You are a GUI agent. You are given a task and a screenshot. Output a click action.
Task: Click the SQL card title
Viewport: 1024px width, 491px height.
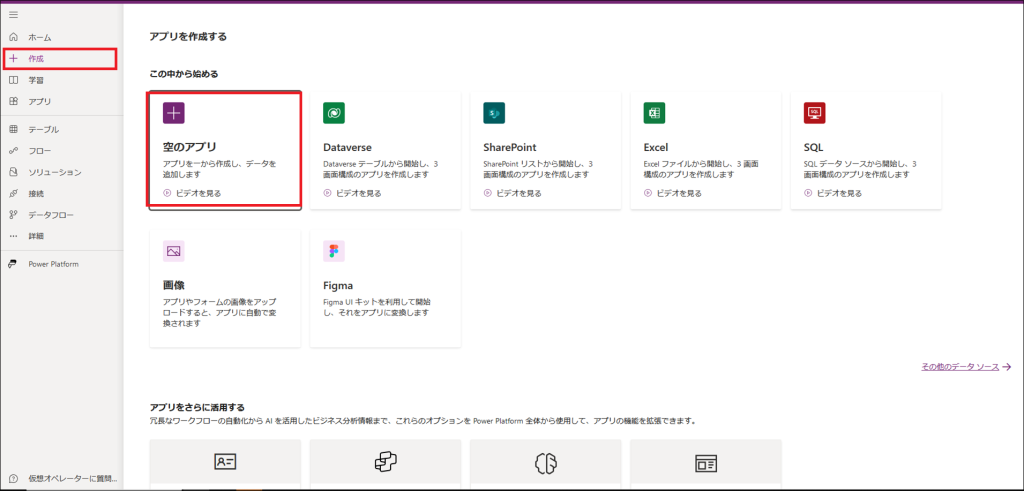[813, 147]
